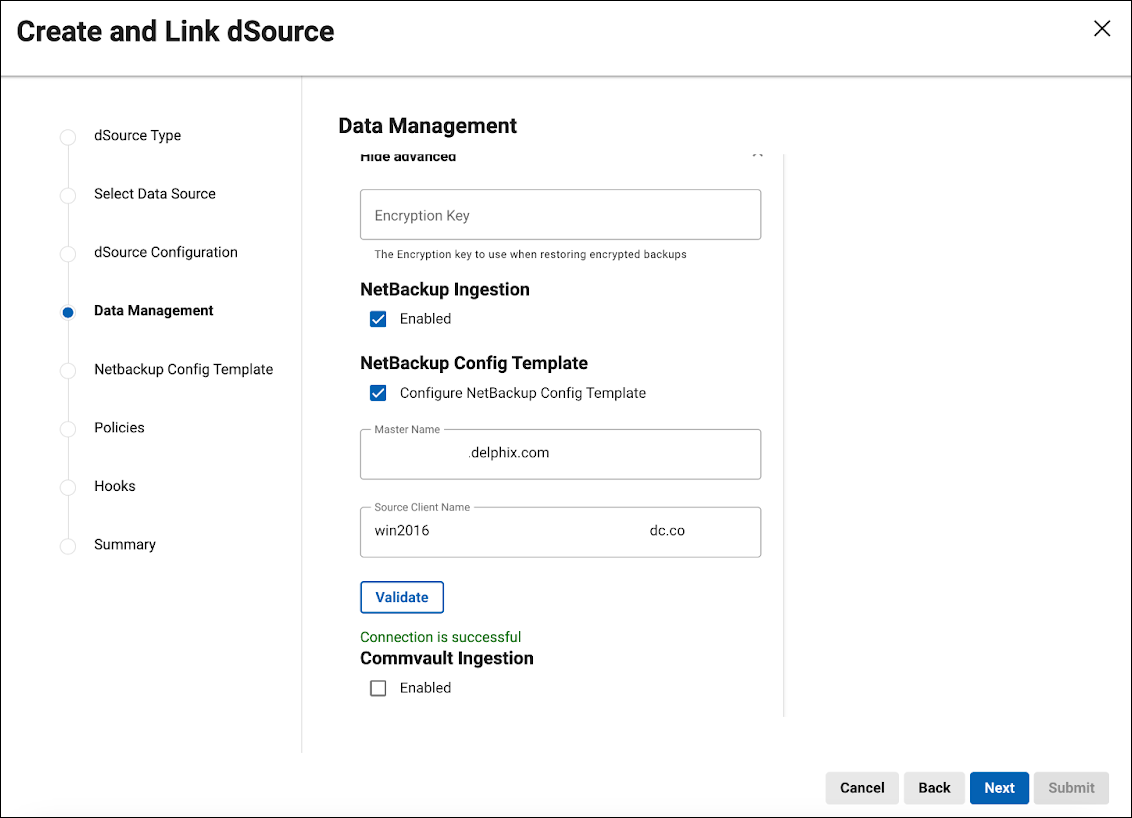Select the dSource Type step indicator circle
The height and width of the screenshot is (818, 1132).
tap(67, 136)
